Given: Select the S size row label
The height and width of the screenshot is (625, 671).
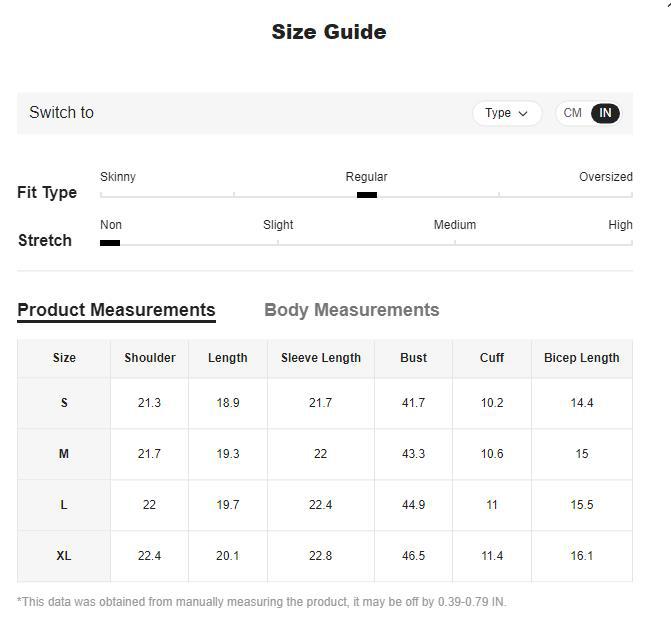Looking at the screenshot, I should (64, 403).
